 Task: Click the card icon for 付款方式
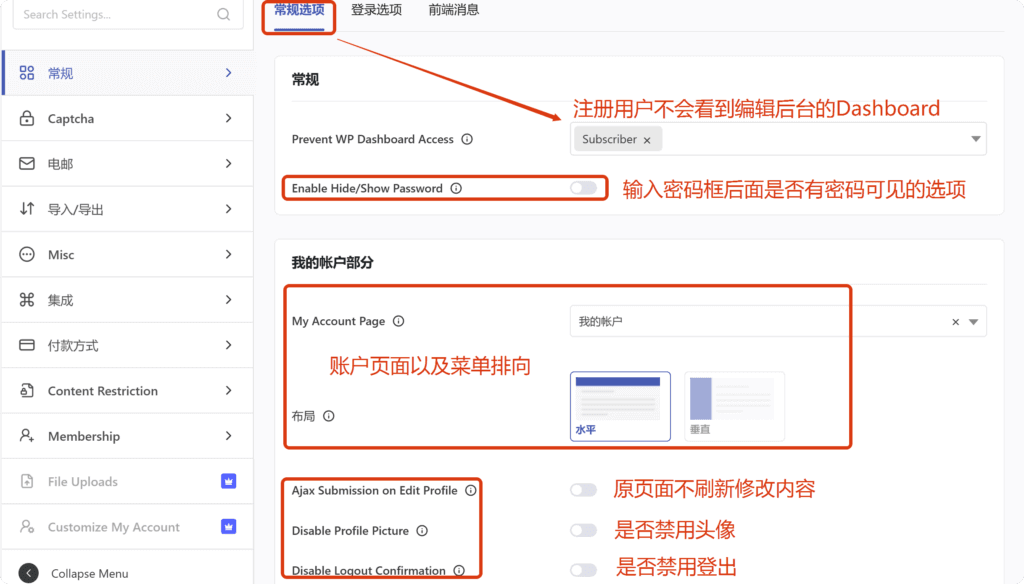click(x=29, y=345)
